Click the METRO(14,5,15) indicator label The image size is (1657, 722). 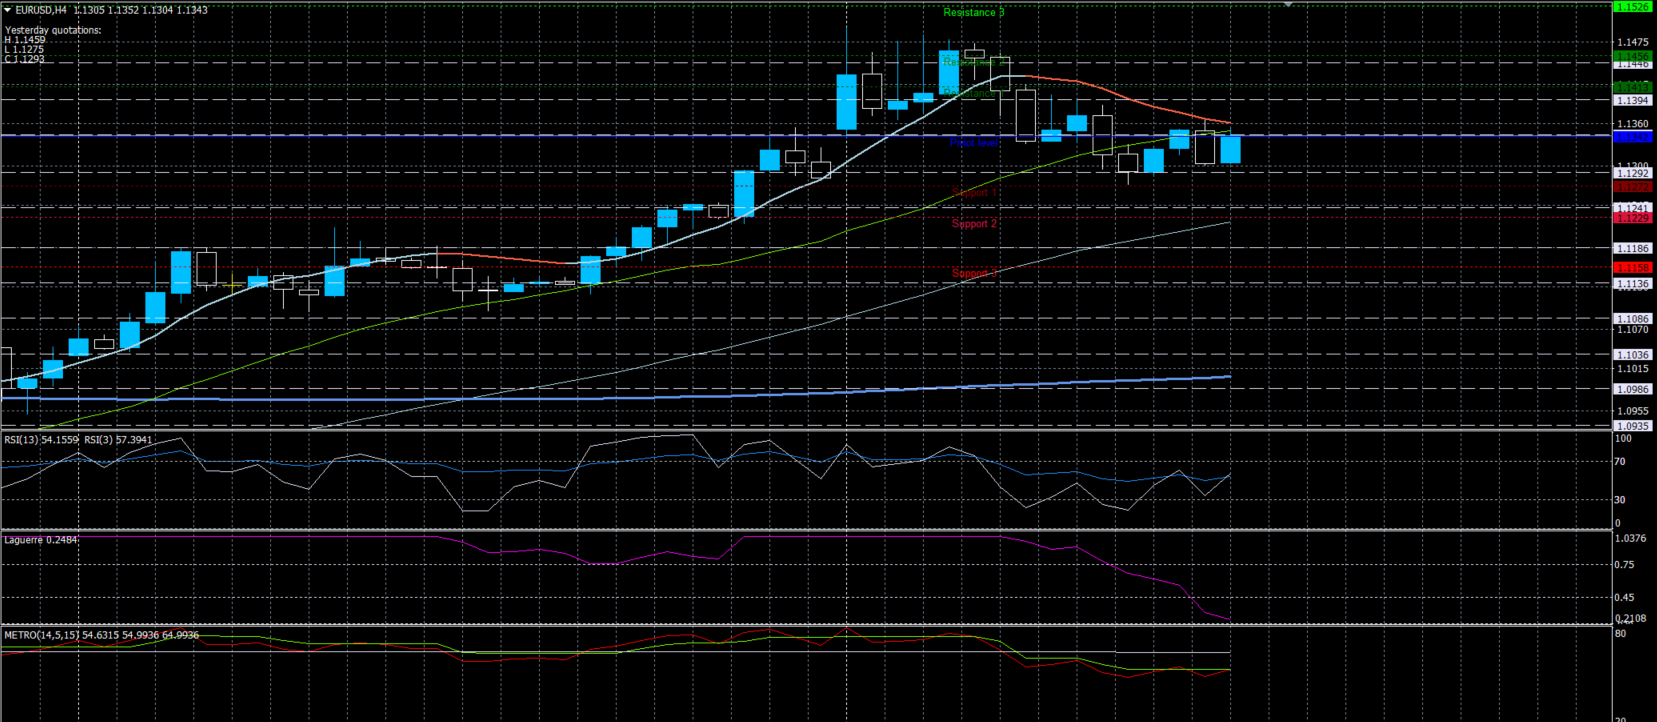(x=101, y=635)
